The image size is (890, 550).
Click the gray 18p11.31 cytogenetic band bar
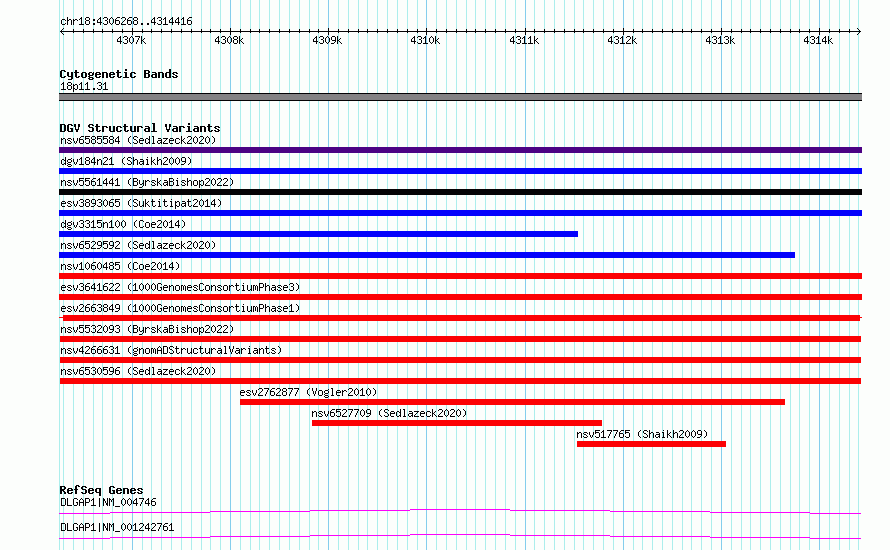coord(460,97)
